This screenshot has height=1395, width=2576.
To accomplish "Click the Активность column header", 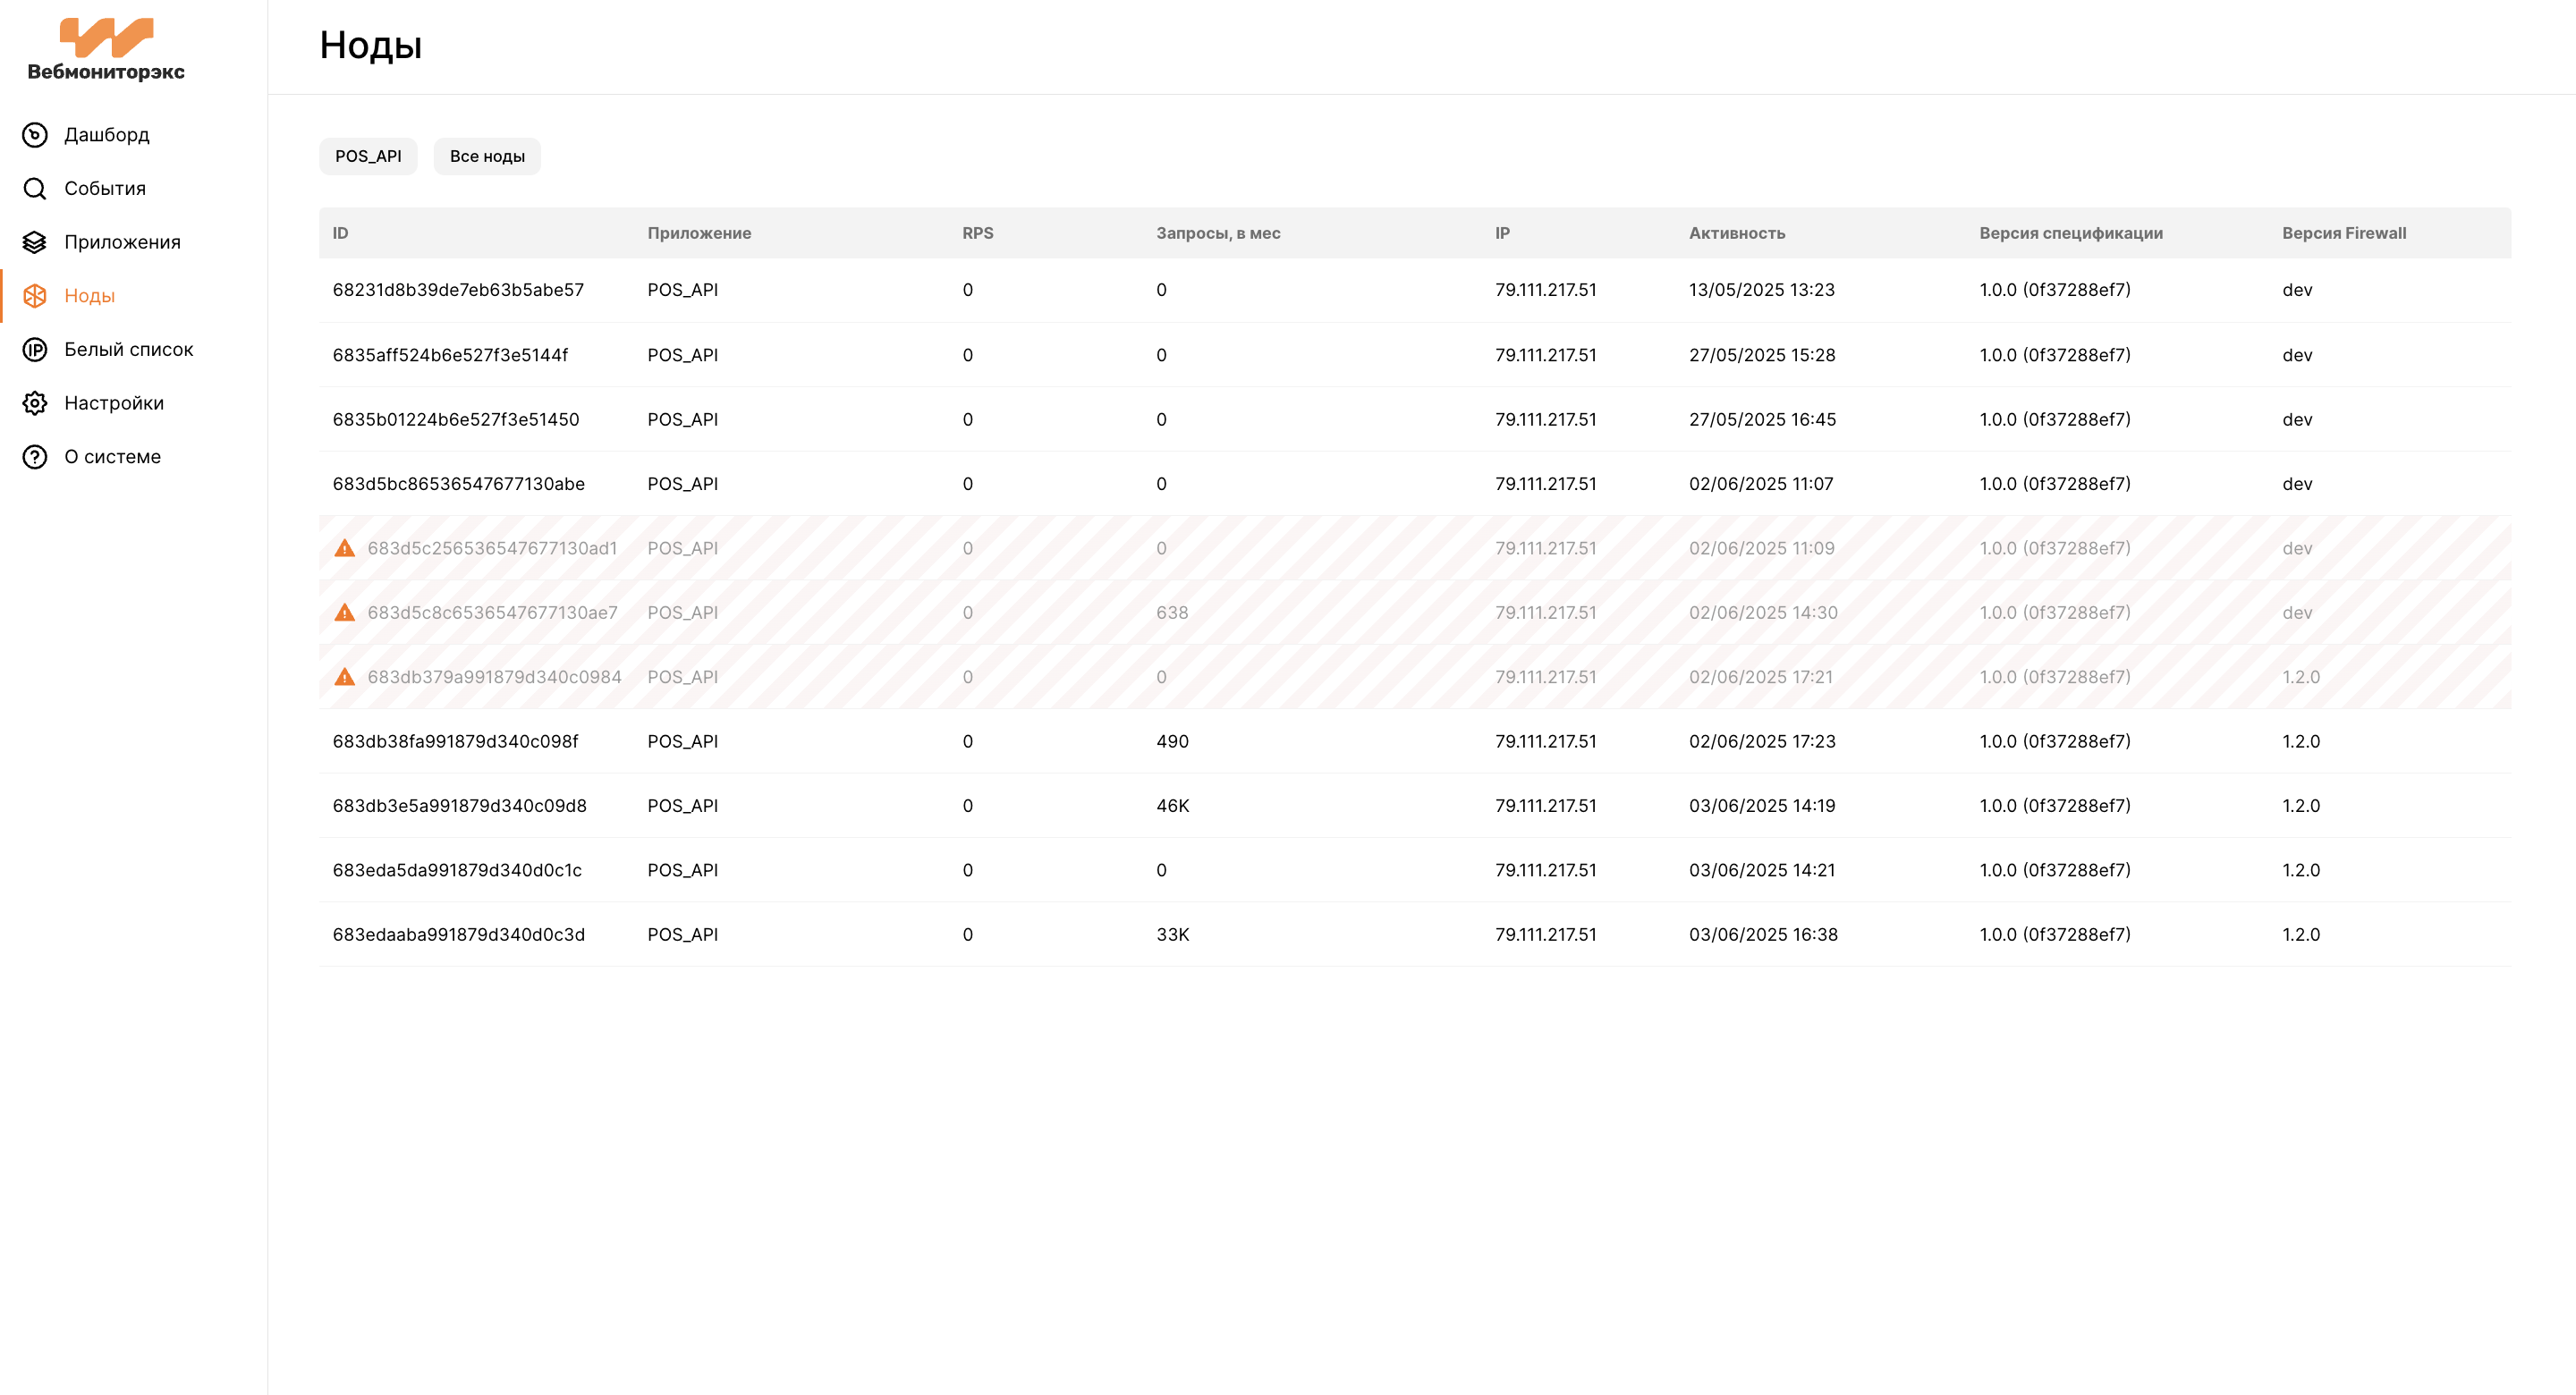I will point(1737,233).
